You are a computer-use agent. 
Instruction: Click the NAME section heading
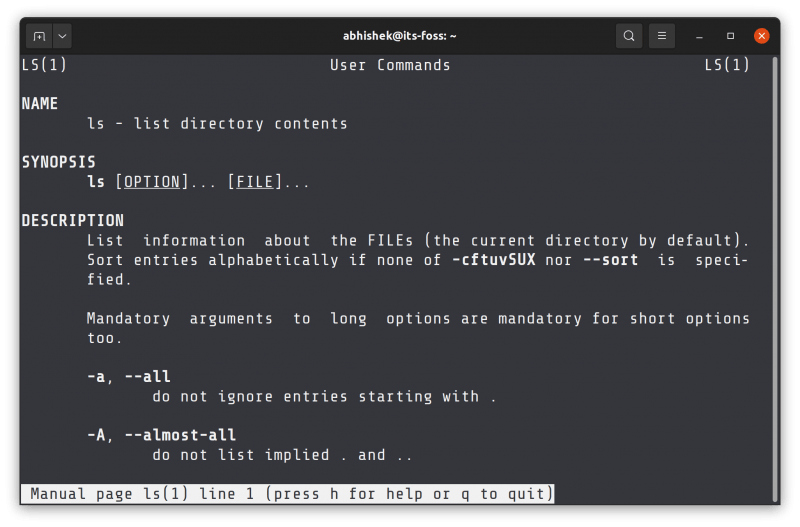pos(40,104)
